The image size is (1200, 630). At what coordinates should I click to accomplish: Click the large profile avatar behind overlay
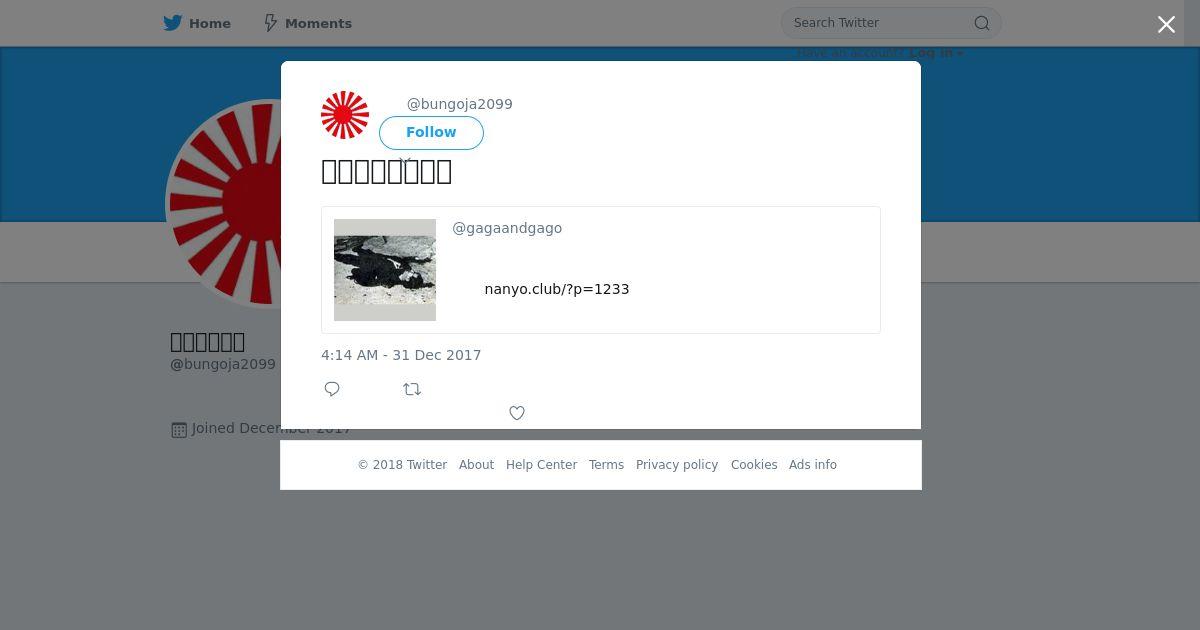(x=223, y=204)
